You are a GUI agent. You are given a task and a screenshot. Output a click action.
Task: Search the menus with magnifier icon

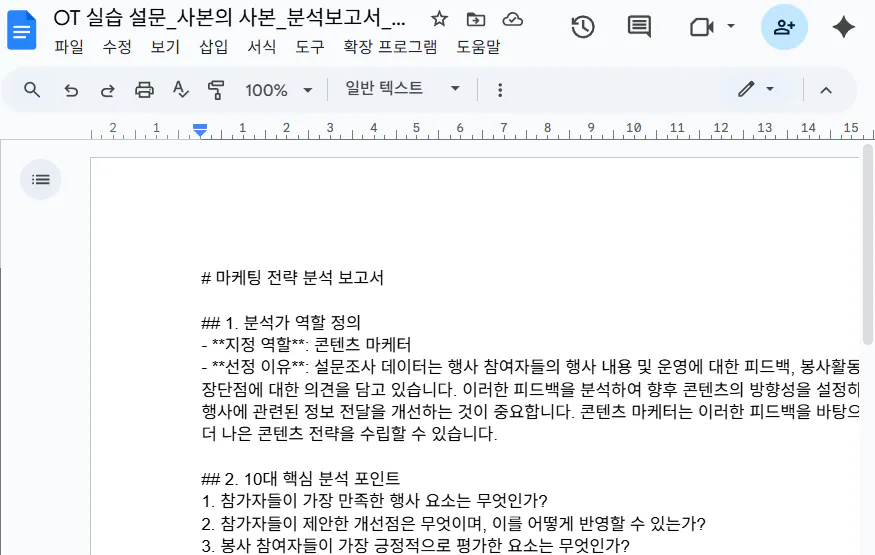pyautogui.click(x=32, y=89)
